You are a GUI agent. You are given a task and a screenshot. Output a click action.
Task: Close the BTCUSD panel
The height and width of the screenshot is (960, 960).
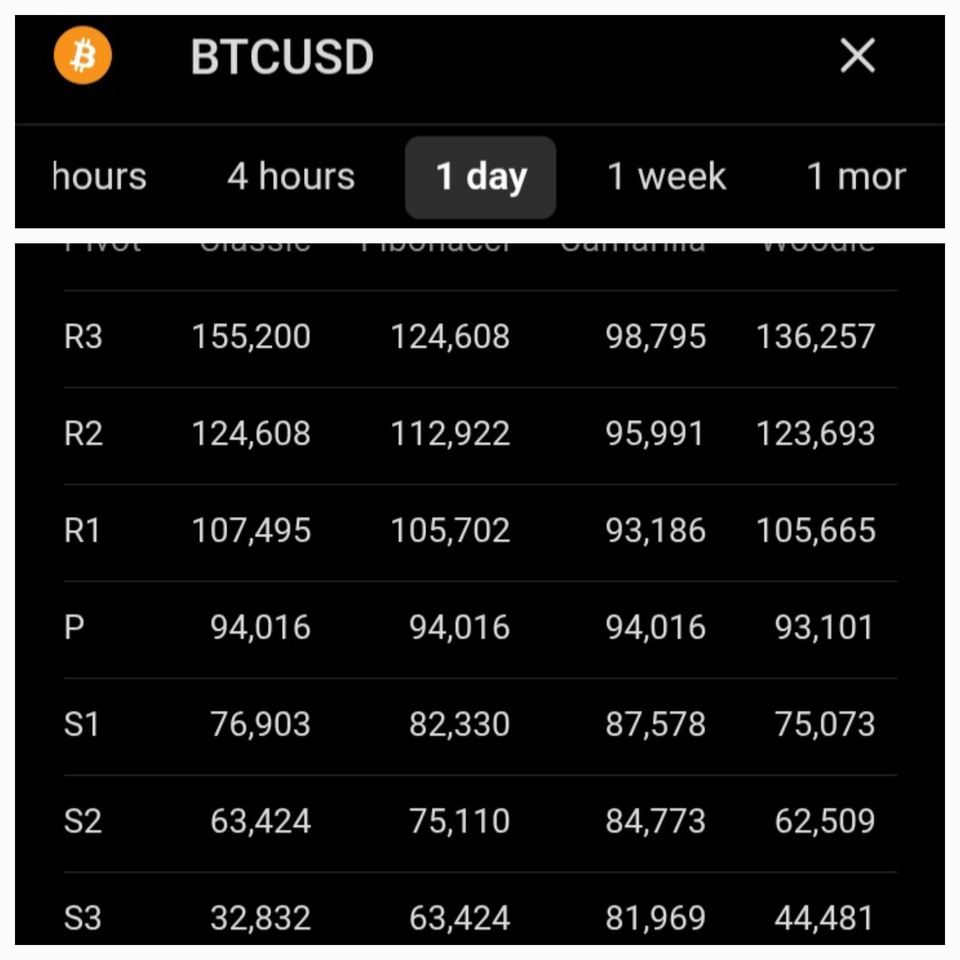click(857, 57)
